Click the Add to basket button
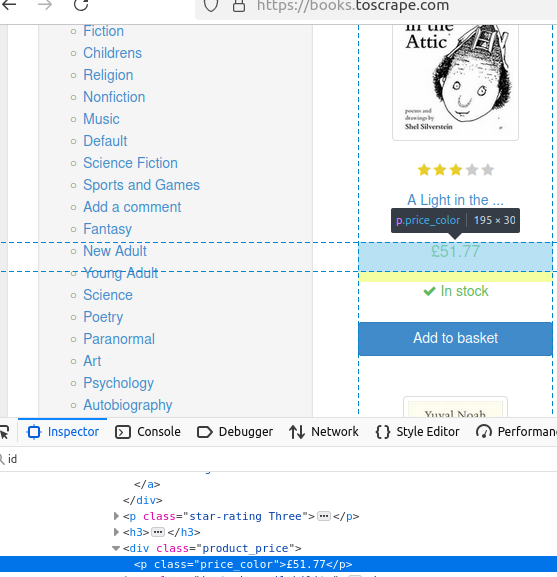 455,339
